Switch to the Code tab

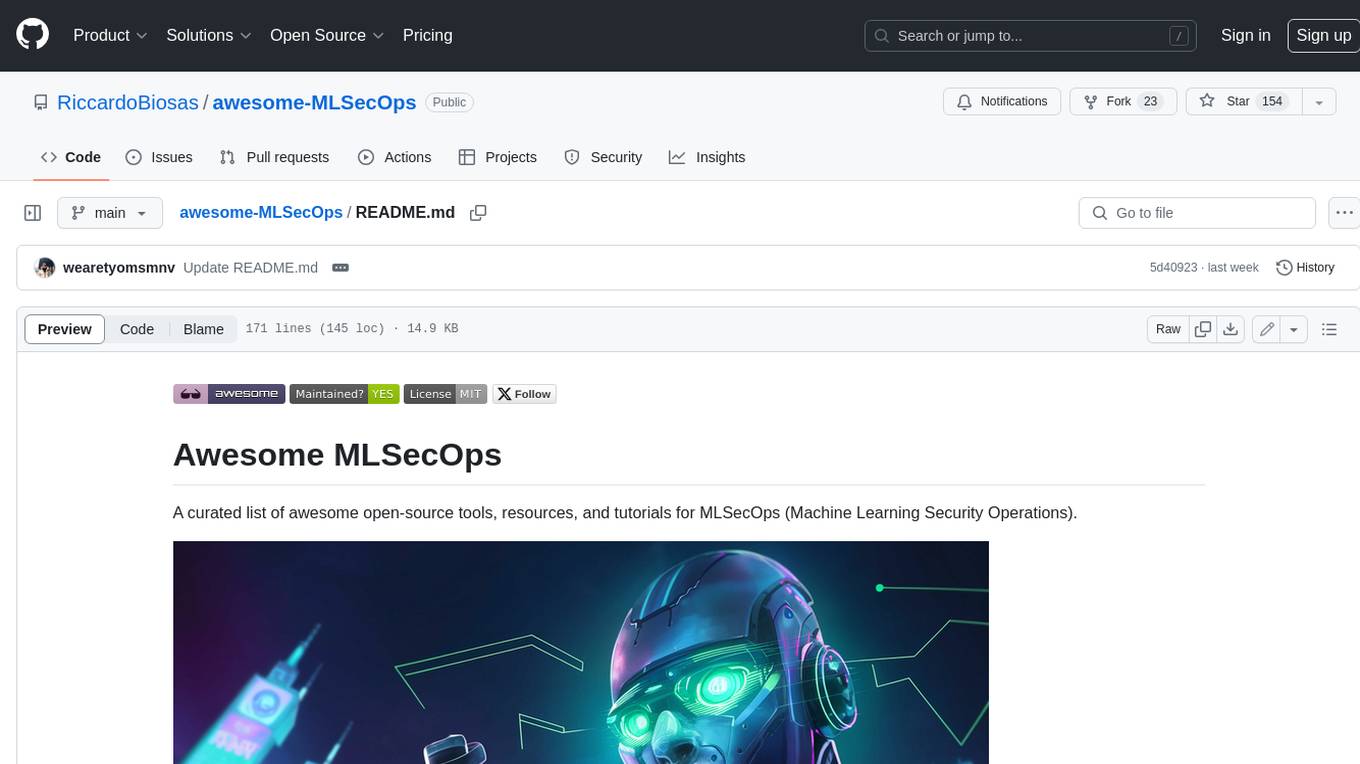[x=71, y=157]
